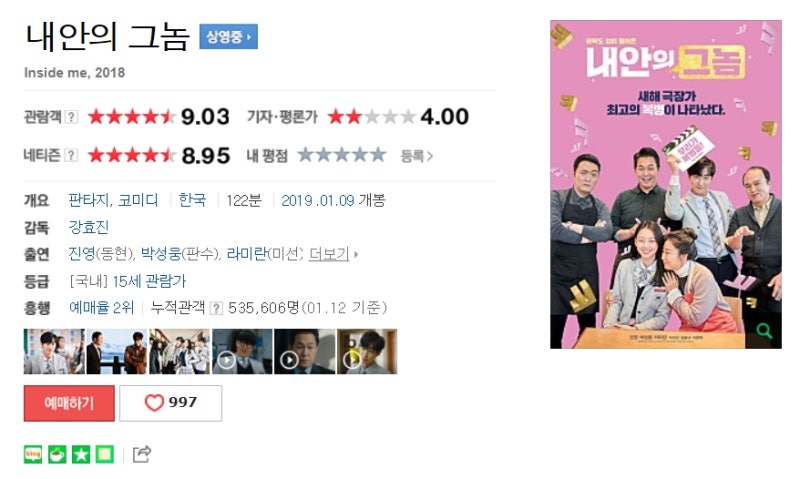Viewport: 800px width, 479px height.
Task: Click the 관람객 help question-mark icon
Action: 72,117
